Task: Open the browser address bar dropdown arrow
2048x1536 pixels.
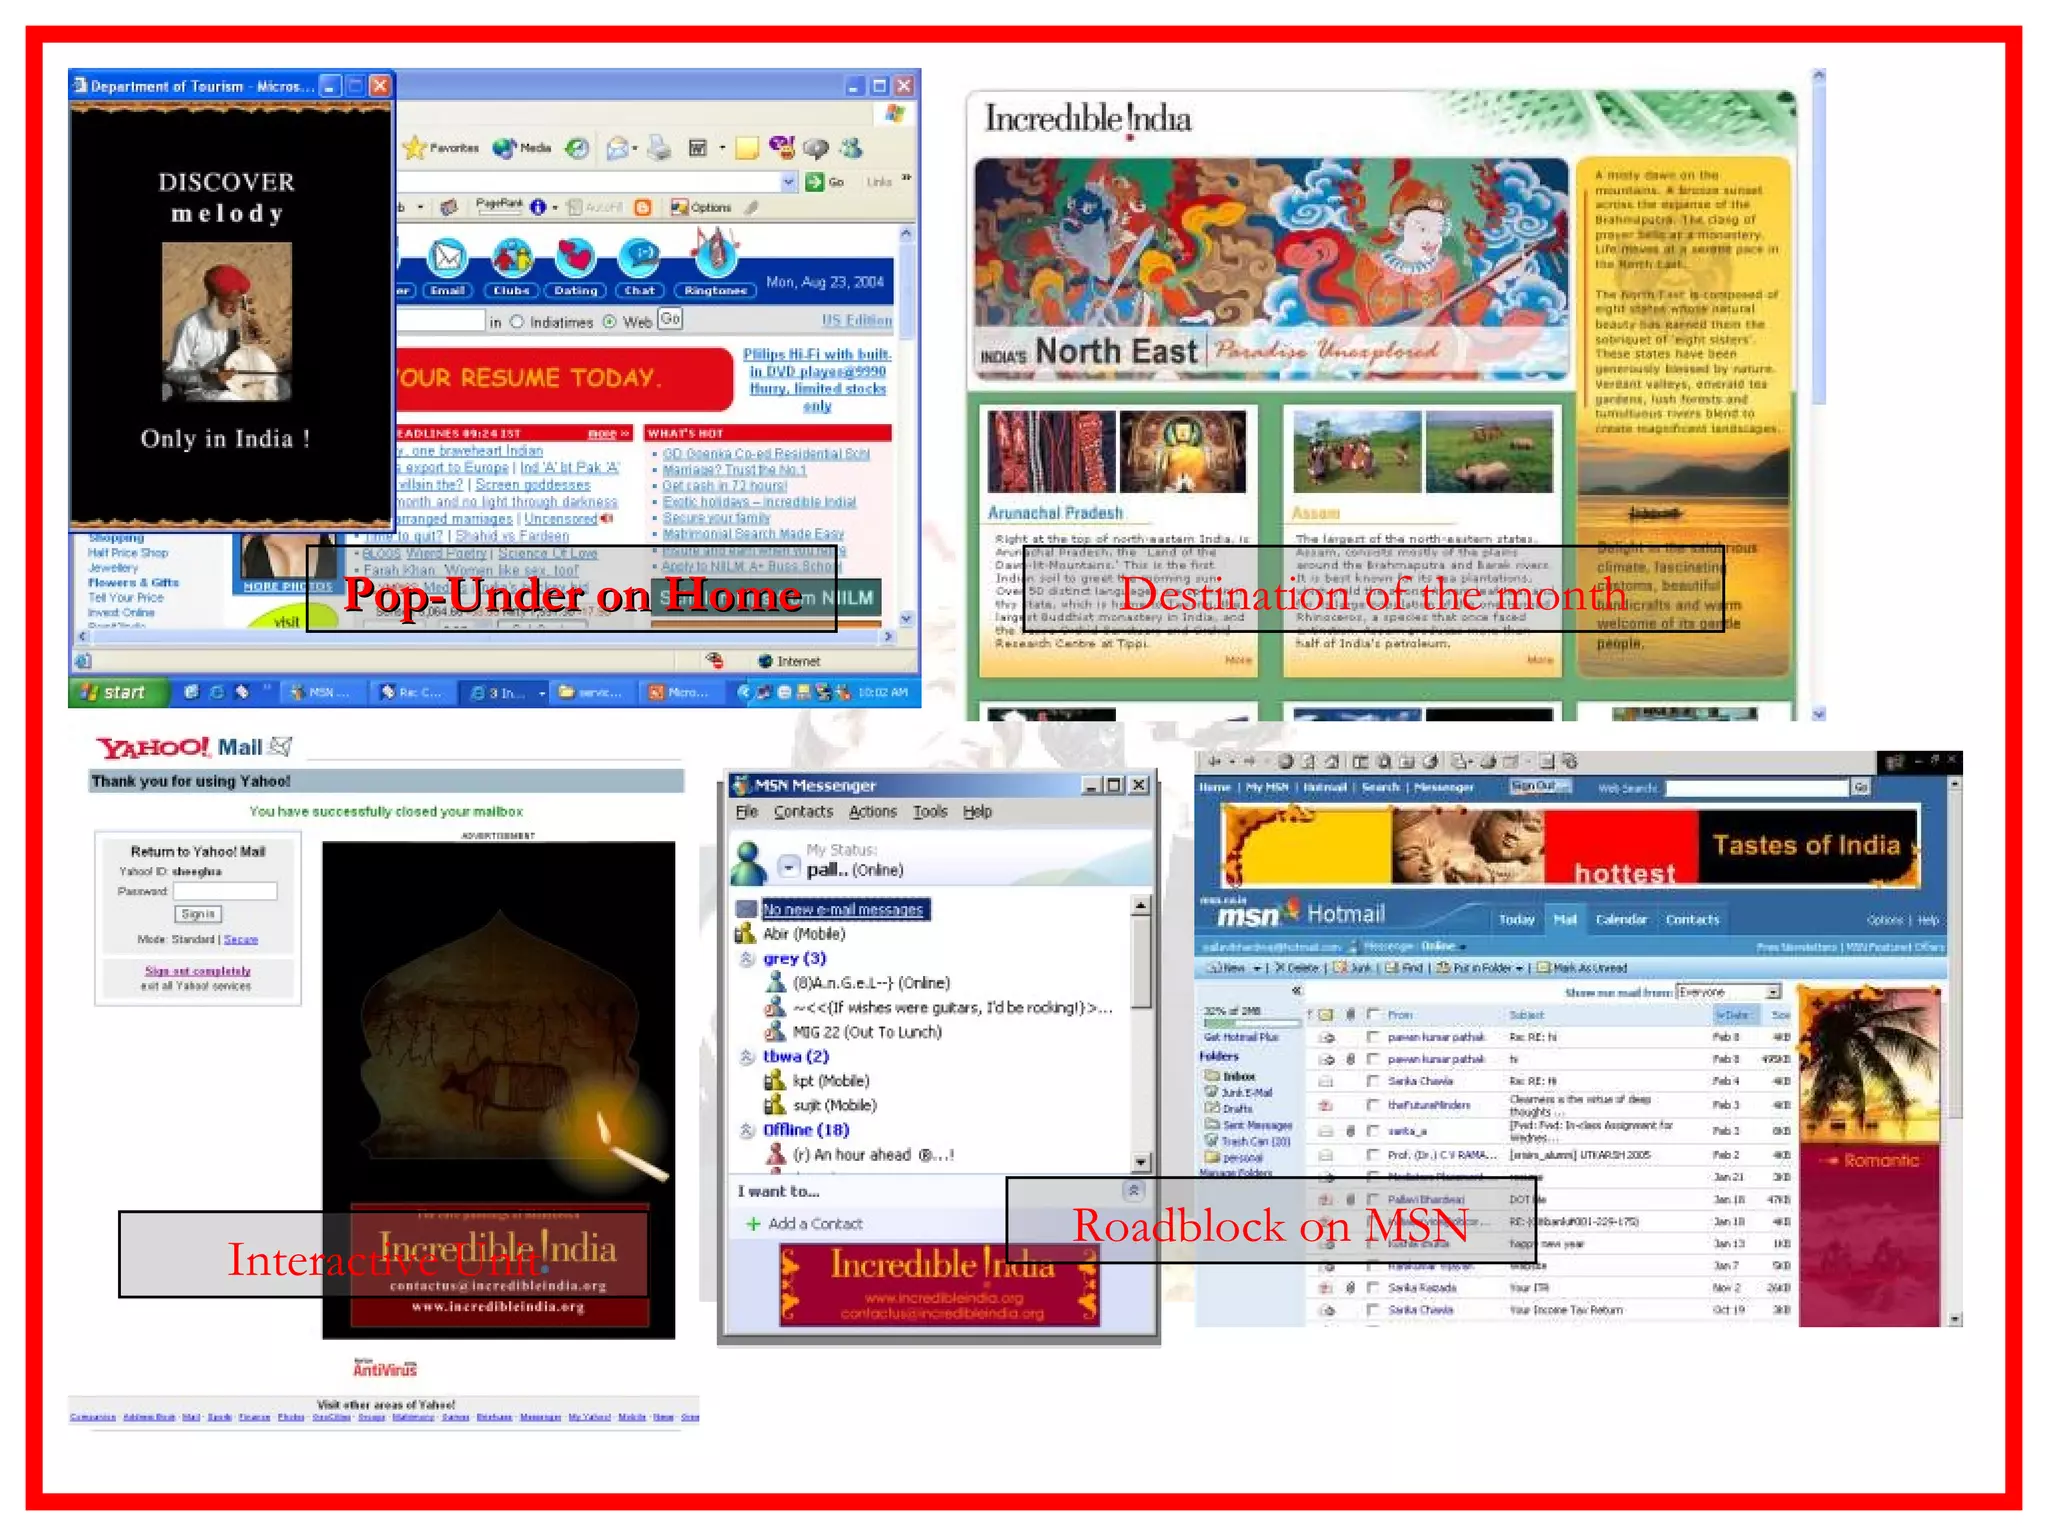Action: click(x=788, y=181)
